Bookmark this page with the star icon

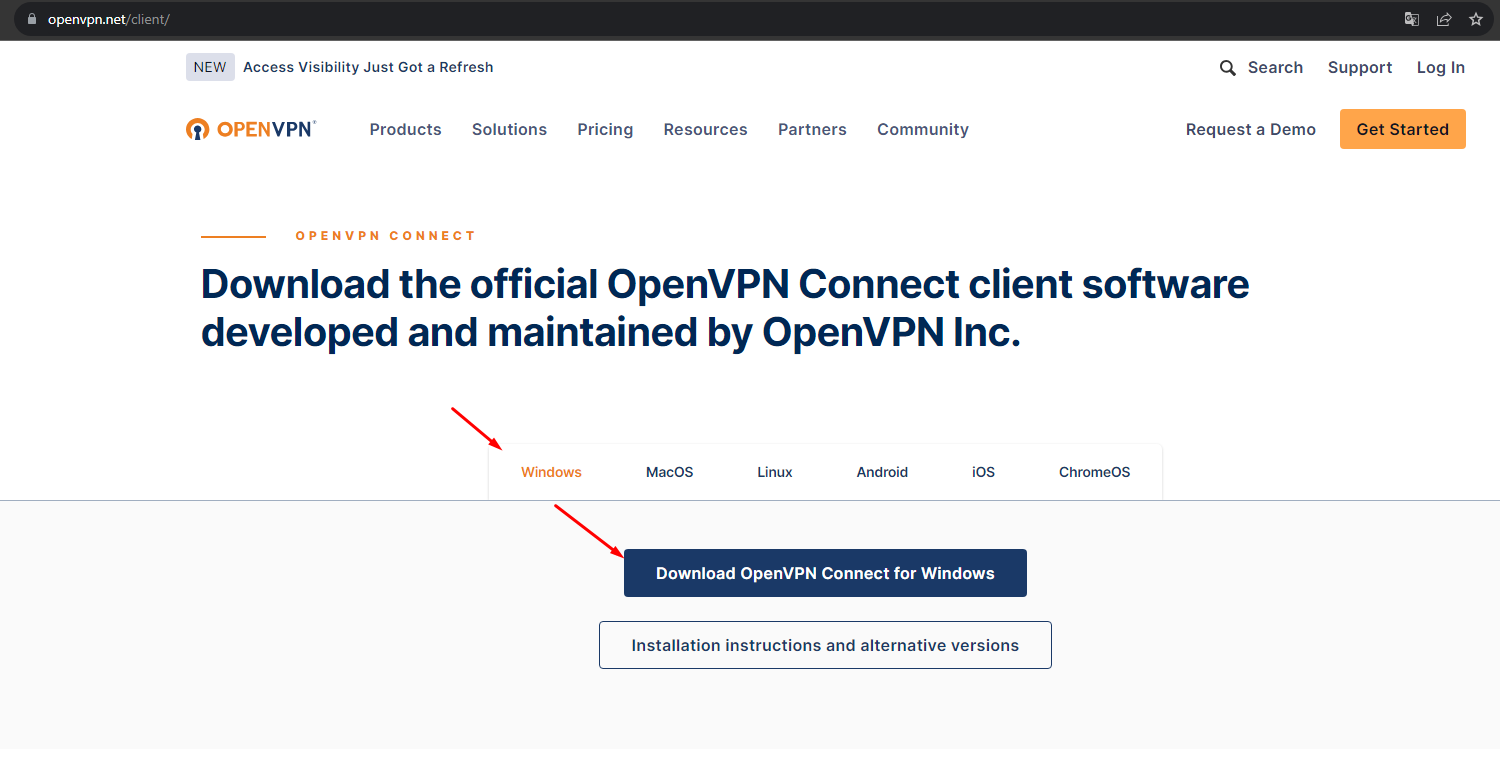point(1475,19)
